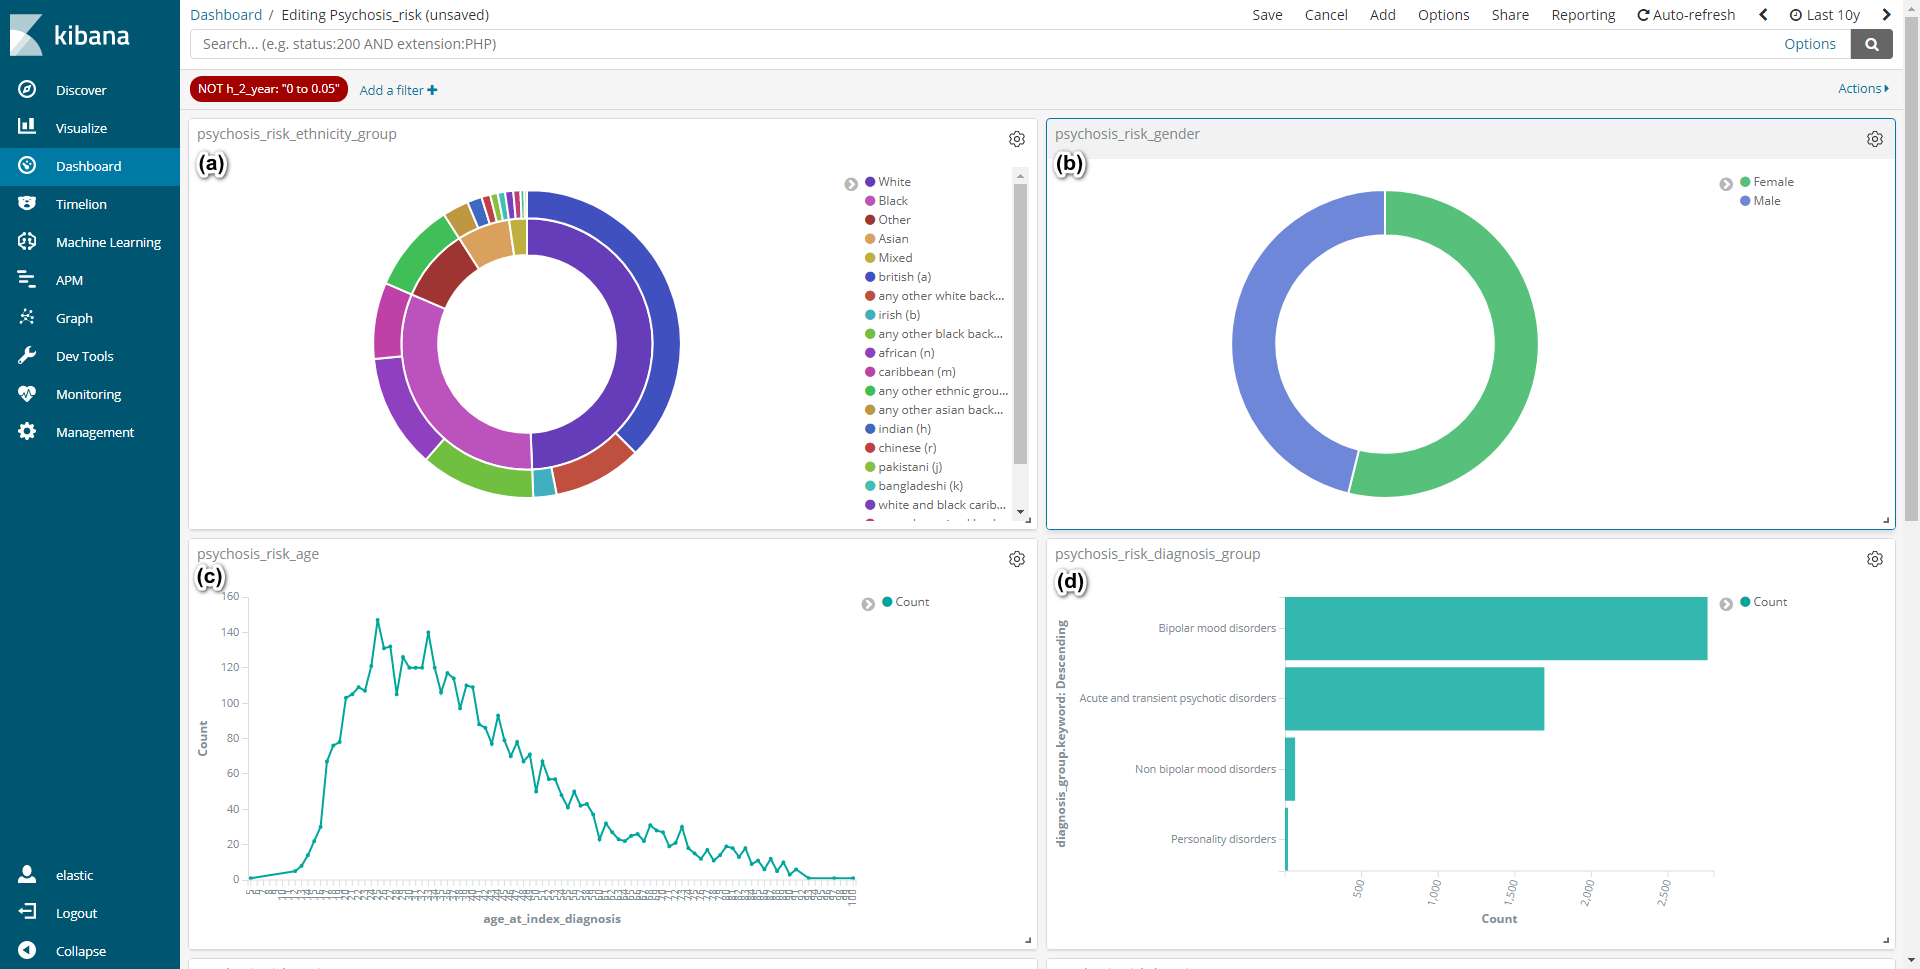Click the search magnifier button
Viewport: 1920px width, 969px height.
point(1871,44)
